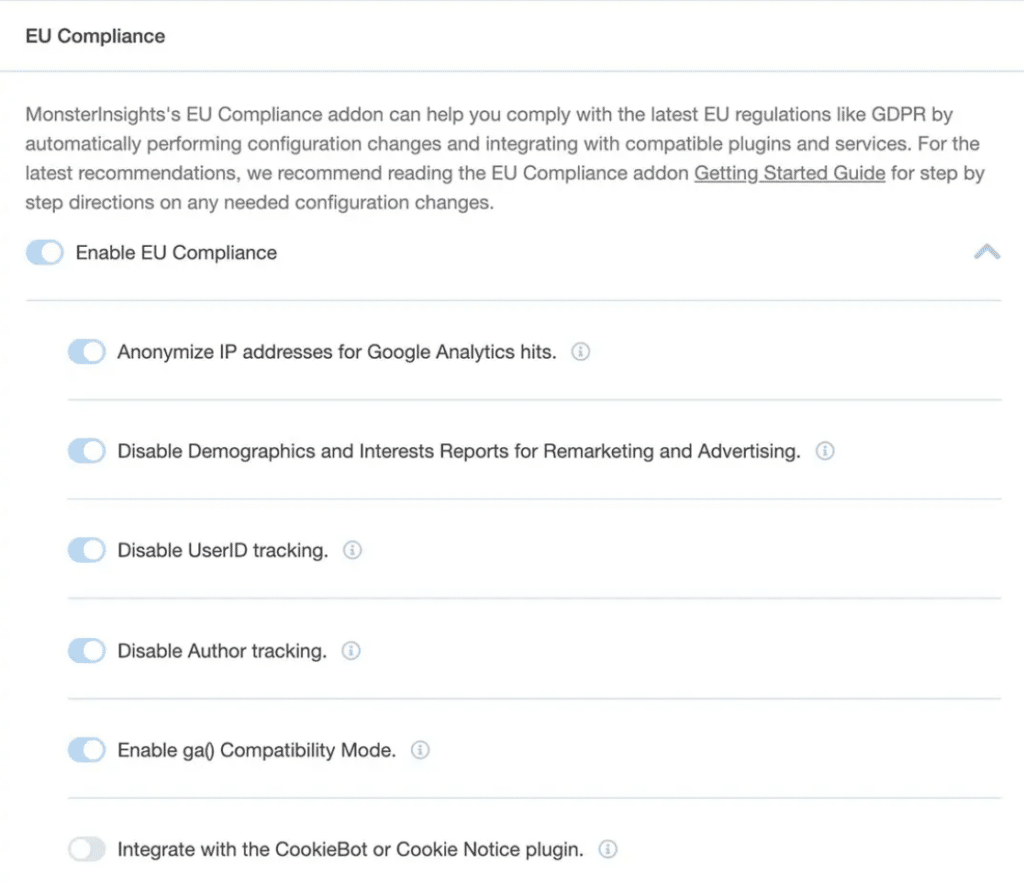This screenshot has height=885, width=1024.
Task: Click the EU Compliance section heading
Action: [x=95, y=36]
